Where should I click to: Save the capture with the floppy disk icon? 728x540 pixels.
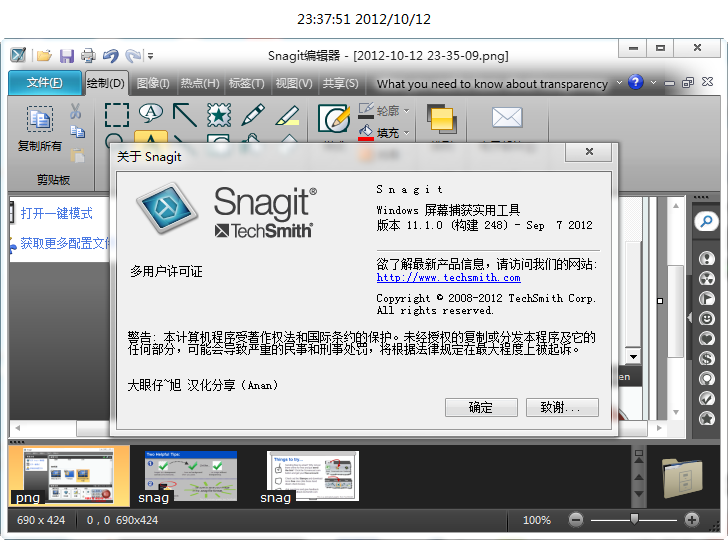tap(67, 56)
